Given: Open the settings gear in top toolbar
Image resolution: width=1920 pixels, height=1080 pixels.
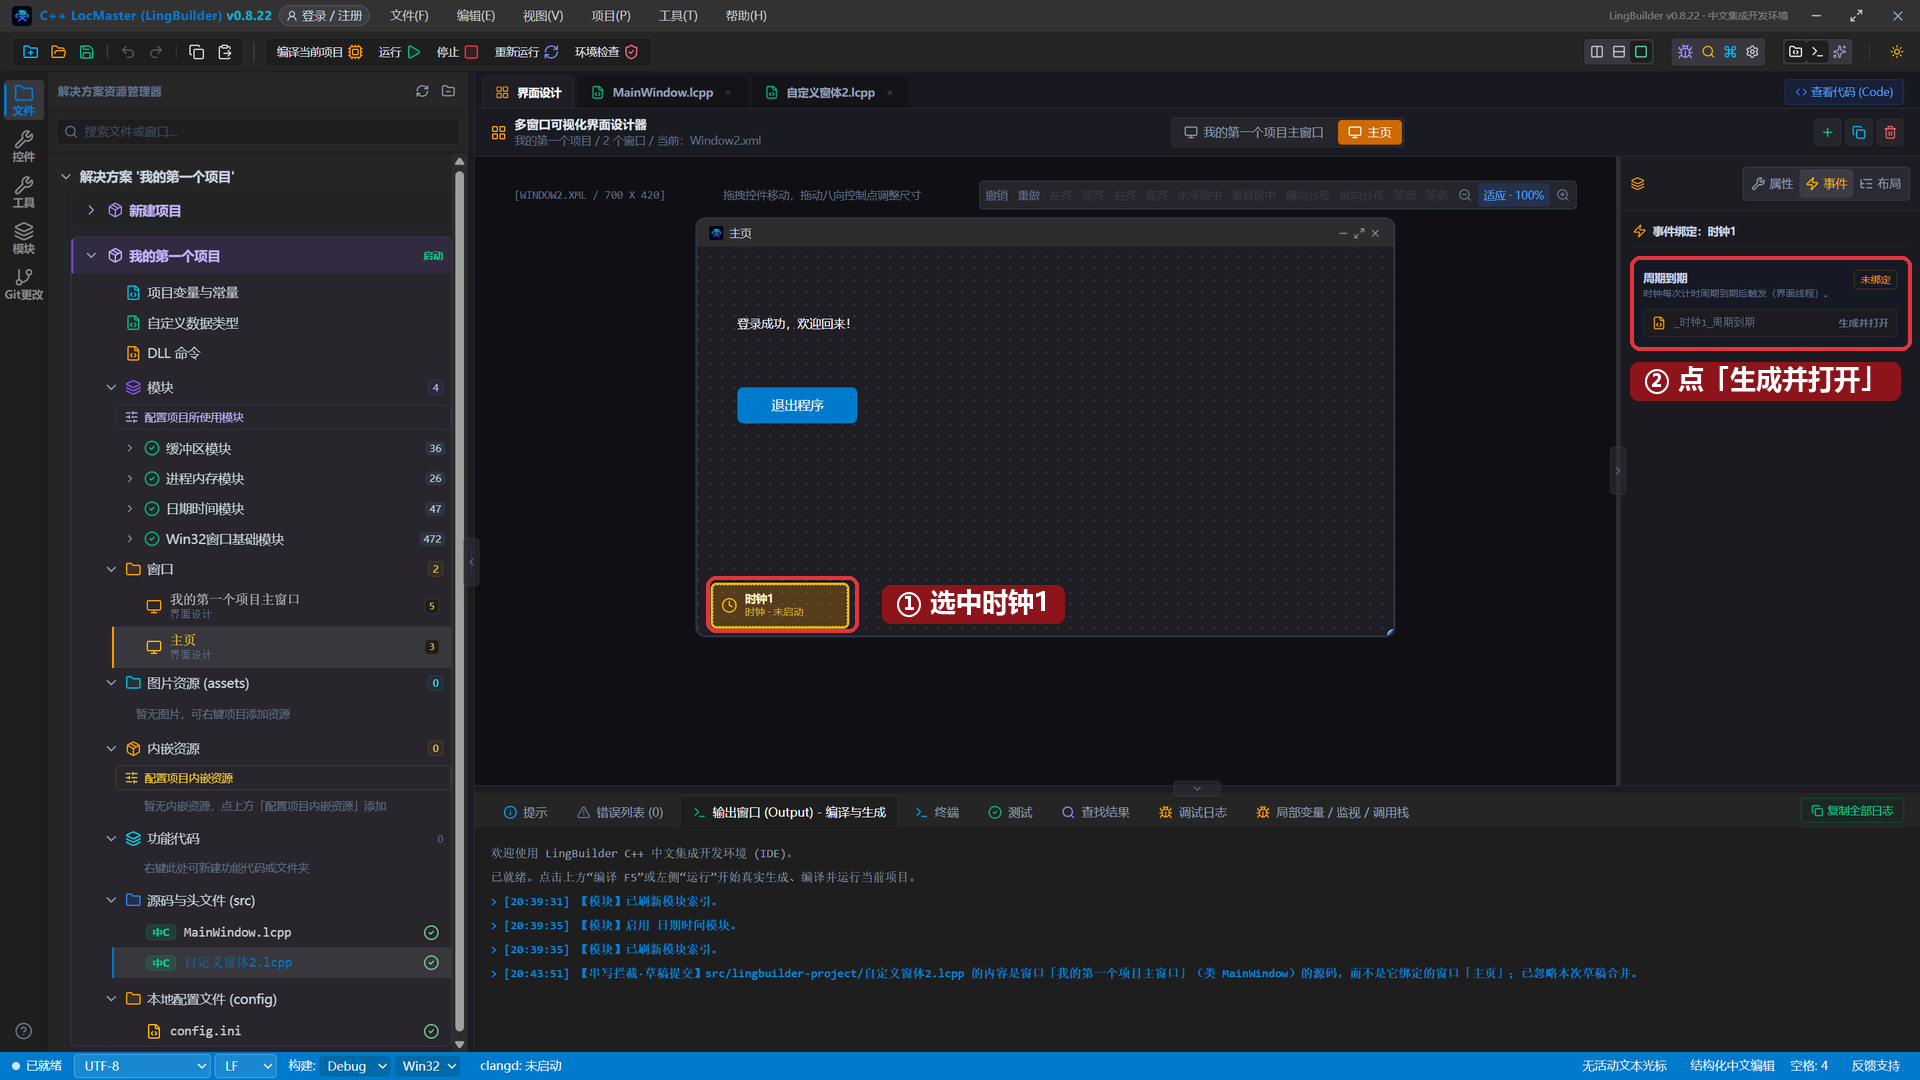Looking at the screenshot, I should pyautogui.click(x=1752, y=52).
